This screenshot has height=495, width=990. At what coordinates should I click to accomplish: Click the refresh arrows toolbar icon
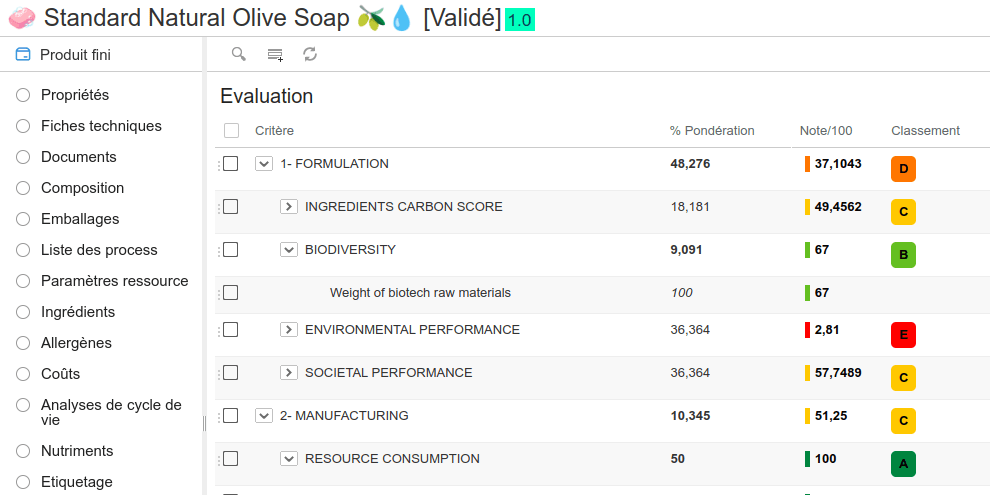click(310, 54)
